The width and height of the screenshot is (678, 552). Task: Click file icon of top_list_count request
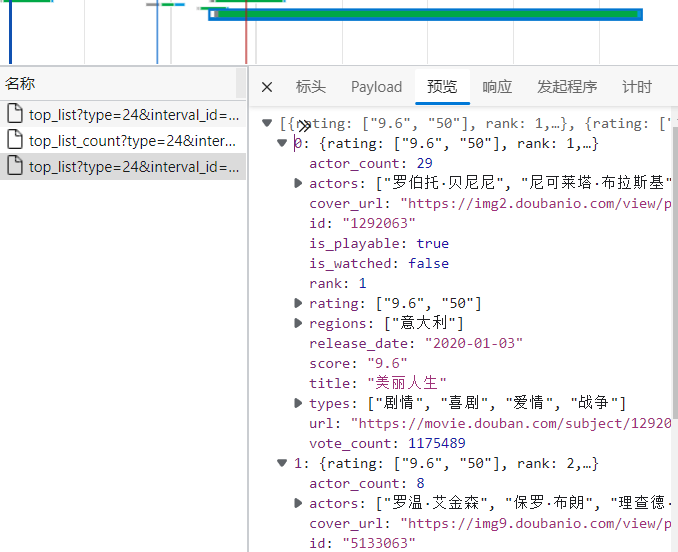pos(15,140)
